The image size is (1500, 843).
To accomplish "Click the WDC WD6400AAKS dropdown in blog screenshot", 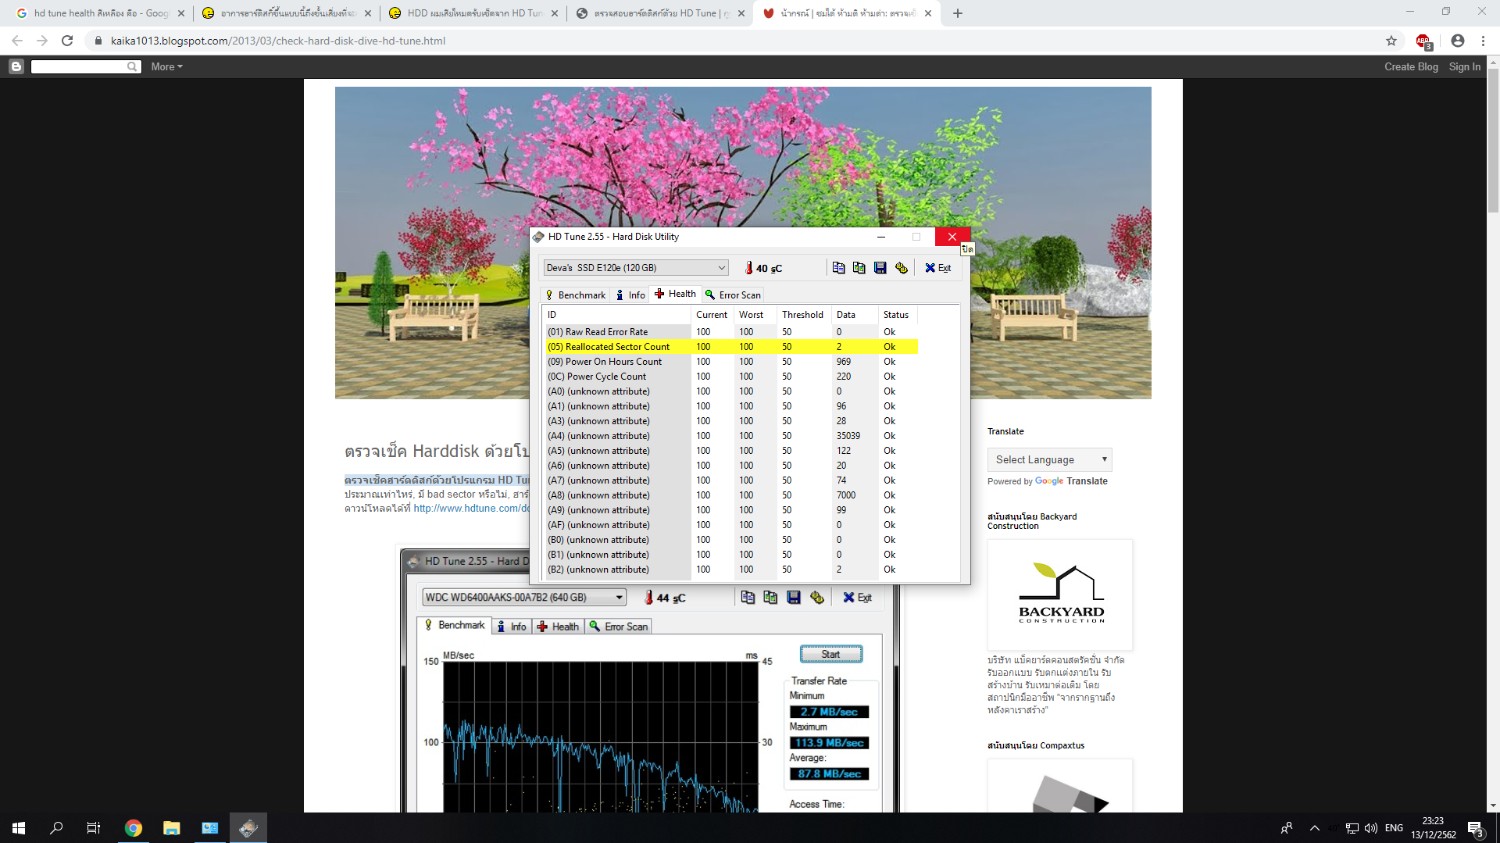I will 524,597.
